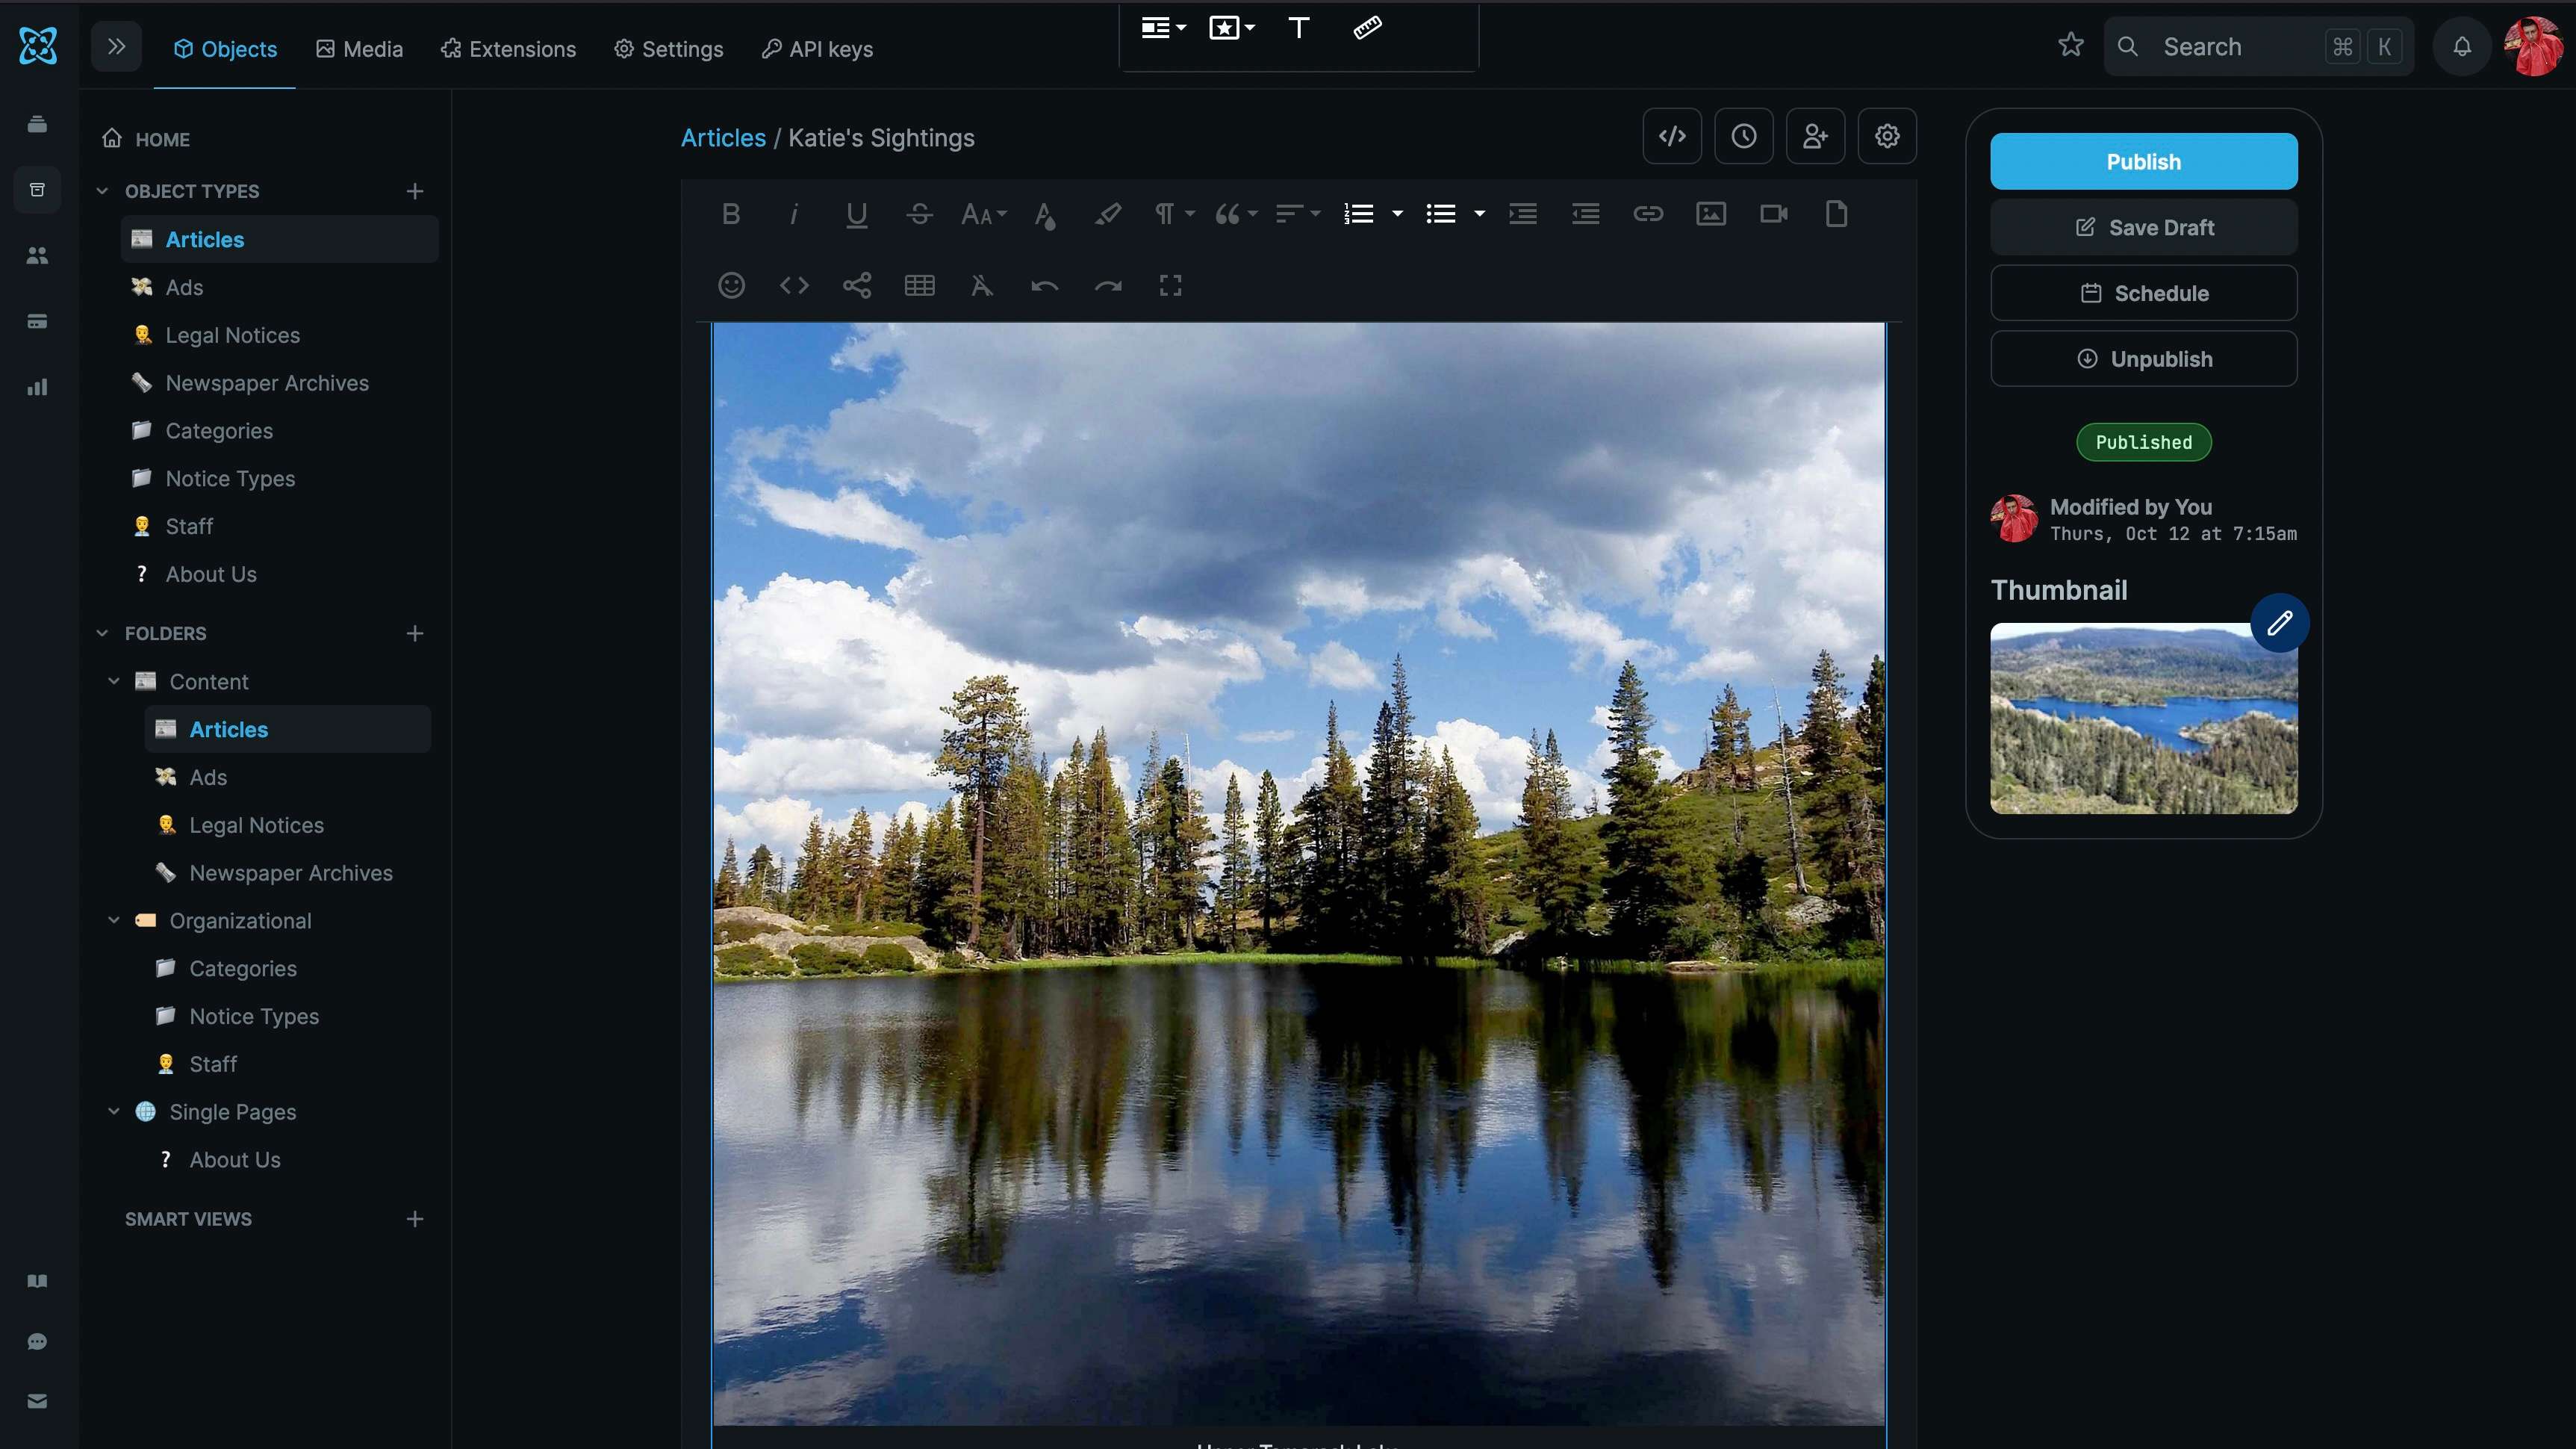
Task: Insert an unordered bullet list
Action: pyautogui.click(x=1441, y=214)
